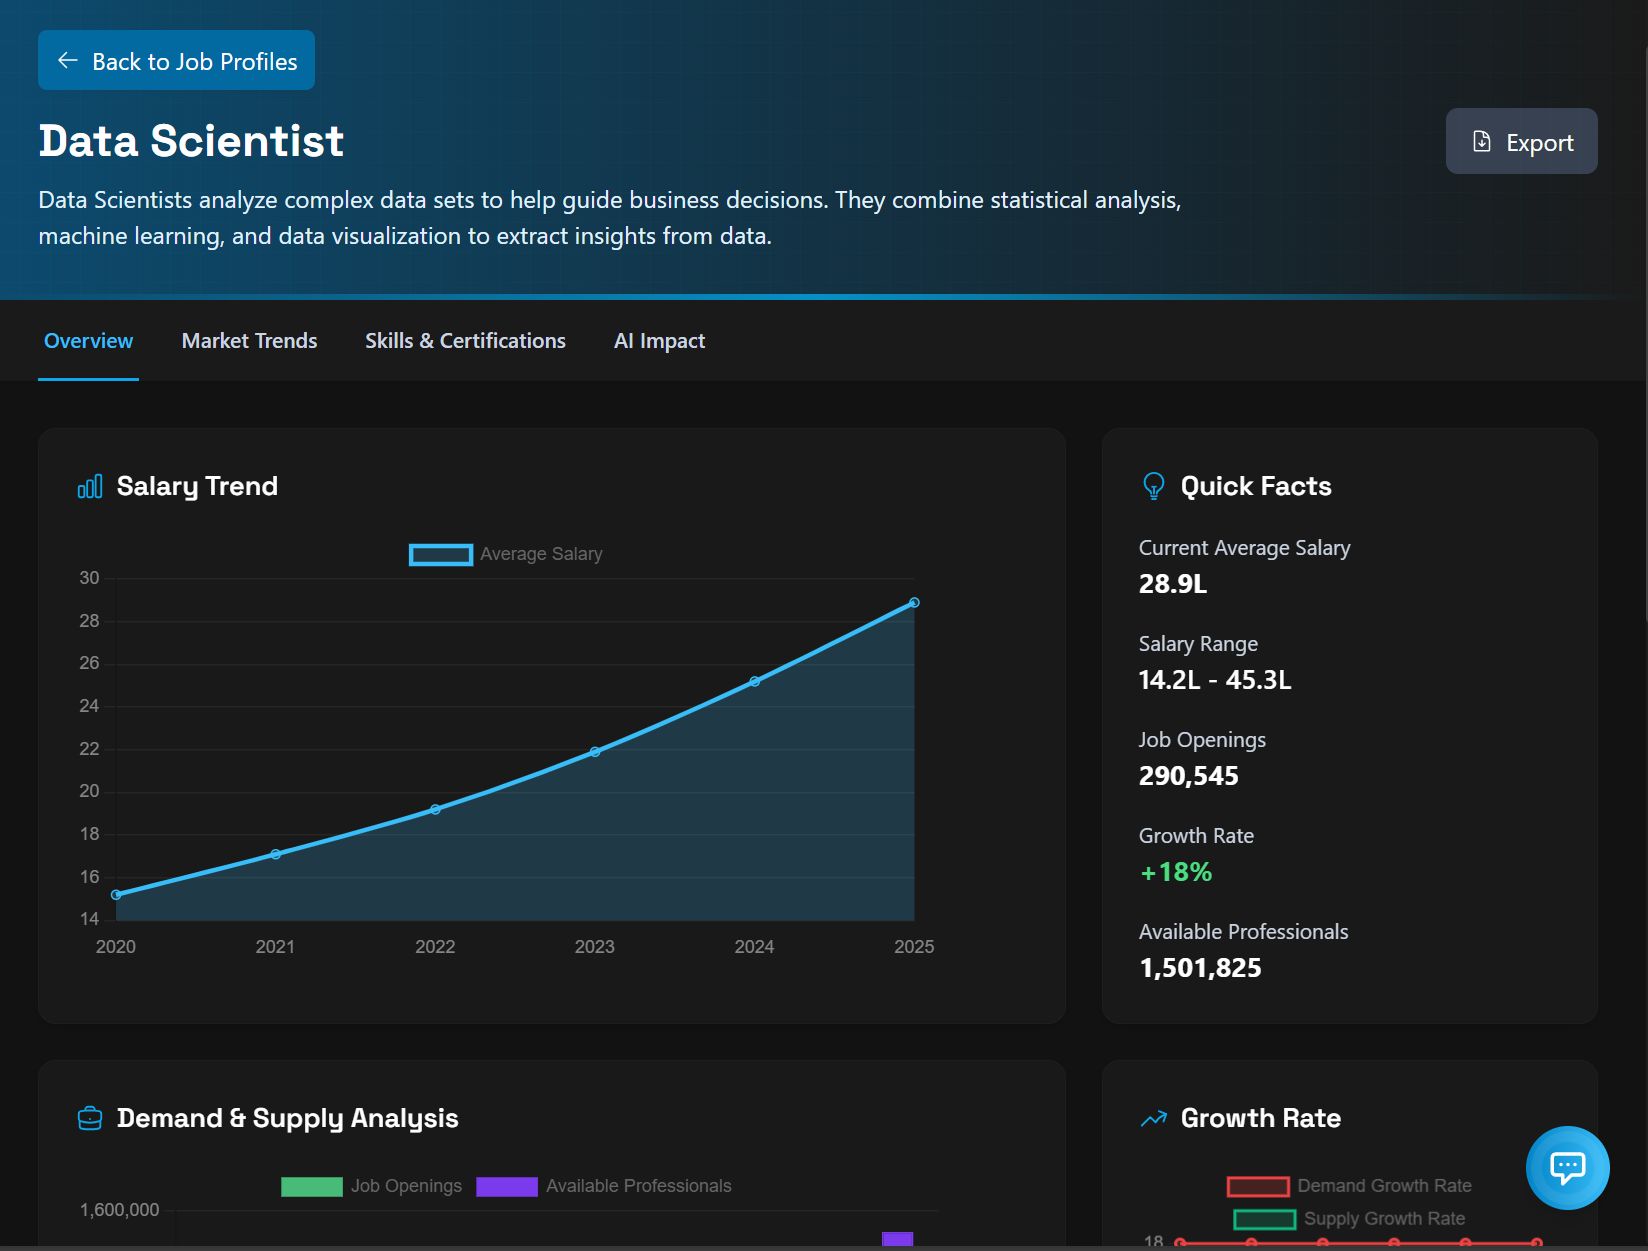Hide the Demand Growth Rate series

point(1348,1186)
